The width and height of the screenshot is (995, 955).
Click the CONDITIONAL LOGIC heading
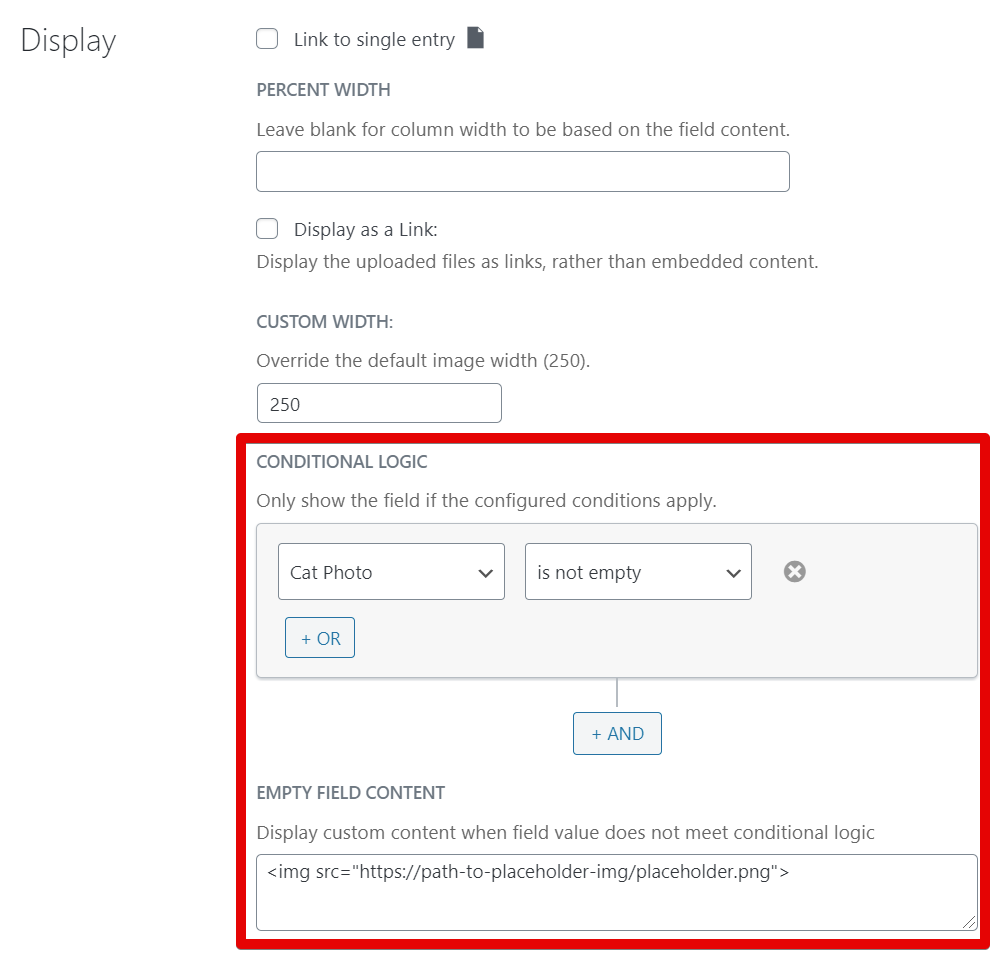click(x=342, y=462)
